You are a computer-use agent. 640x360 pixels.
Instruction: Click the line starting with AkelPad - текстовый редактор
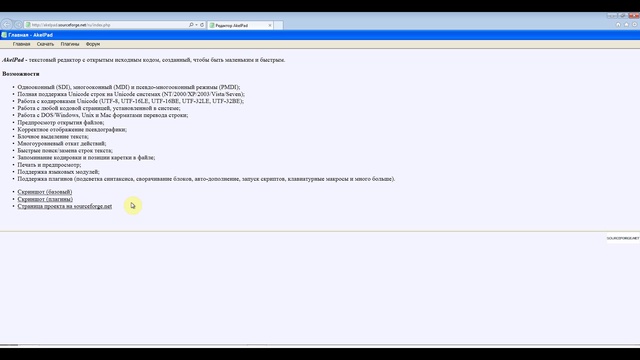[x=144, y=60]
